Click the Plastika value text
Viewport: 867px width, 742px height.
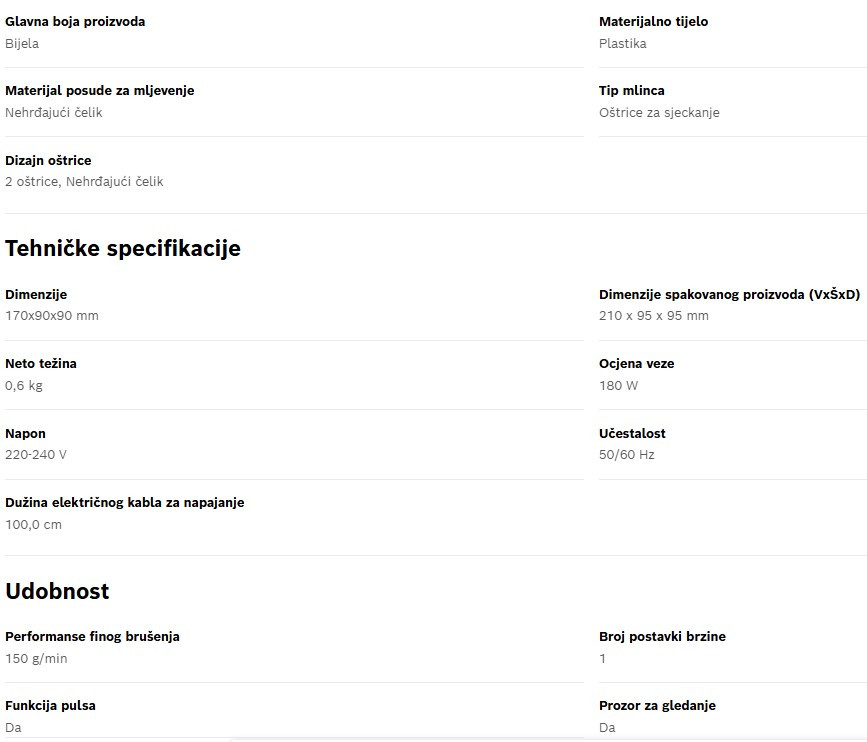pyautogui.click(x=623, y=44)
